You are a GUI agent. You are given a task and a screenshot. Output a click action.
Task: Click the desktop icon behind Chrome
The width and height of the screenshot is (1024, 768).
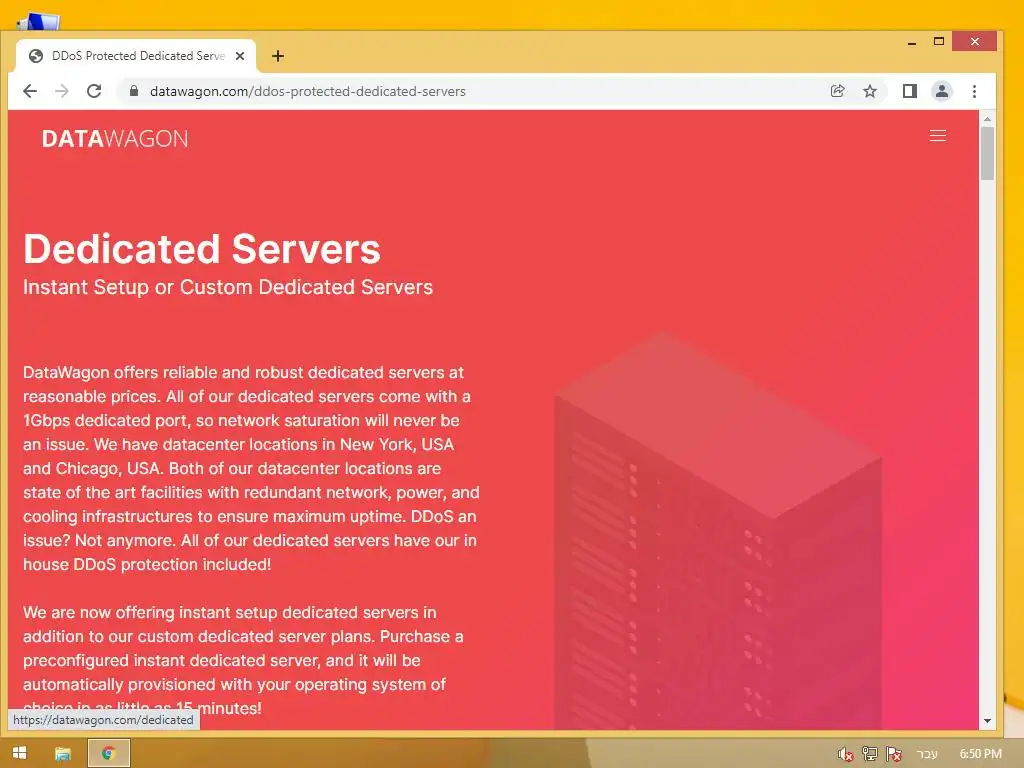pos(39,21)
